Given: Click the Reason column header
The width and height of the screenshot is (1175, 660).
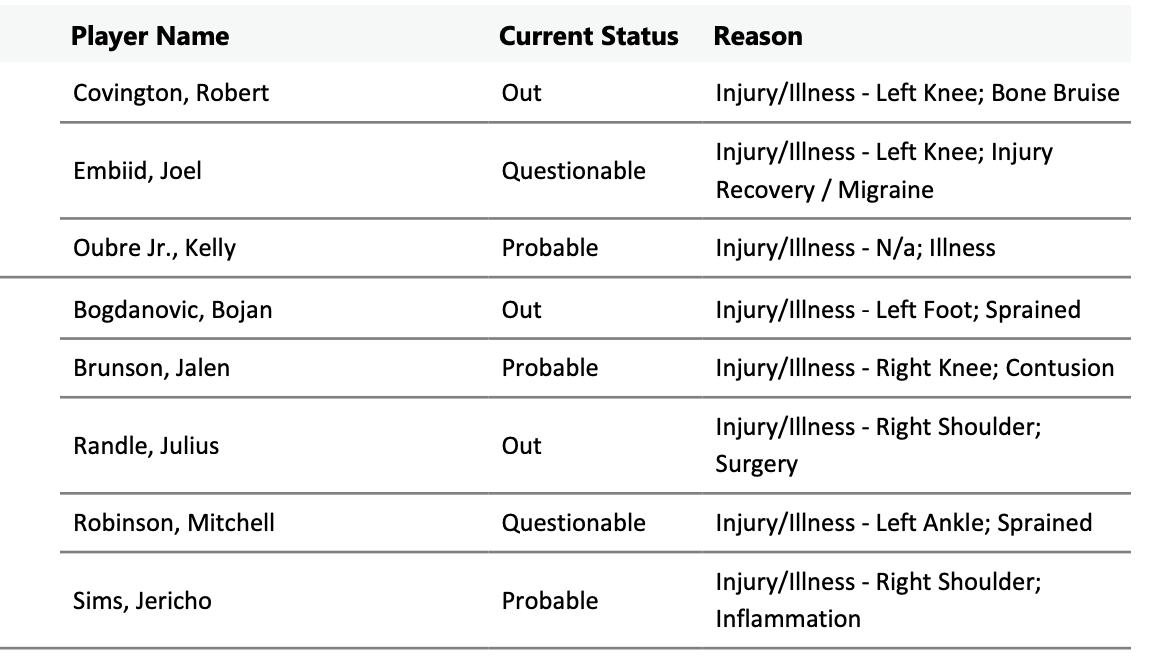Looking at the screenshot, I should 758,36.
